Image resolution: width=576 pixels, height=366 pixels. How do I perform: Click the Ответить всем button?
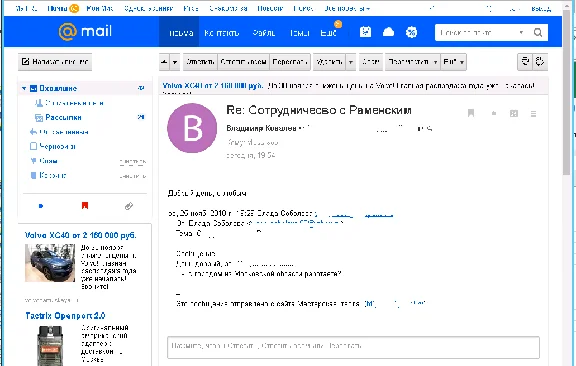[243, 62]
